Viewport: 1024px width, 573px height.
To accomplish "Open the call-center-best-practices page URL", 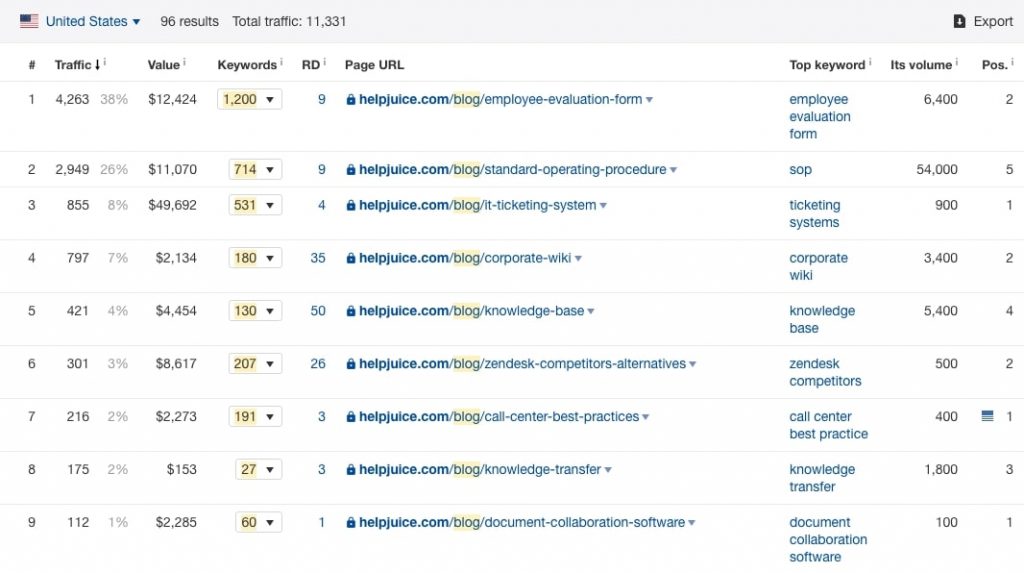I will 499,417.
